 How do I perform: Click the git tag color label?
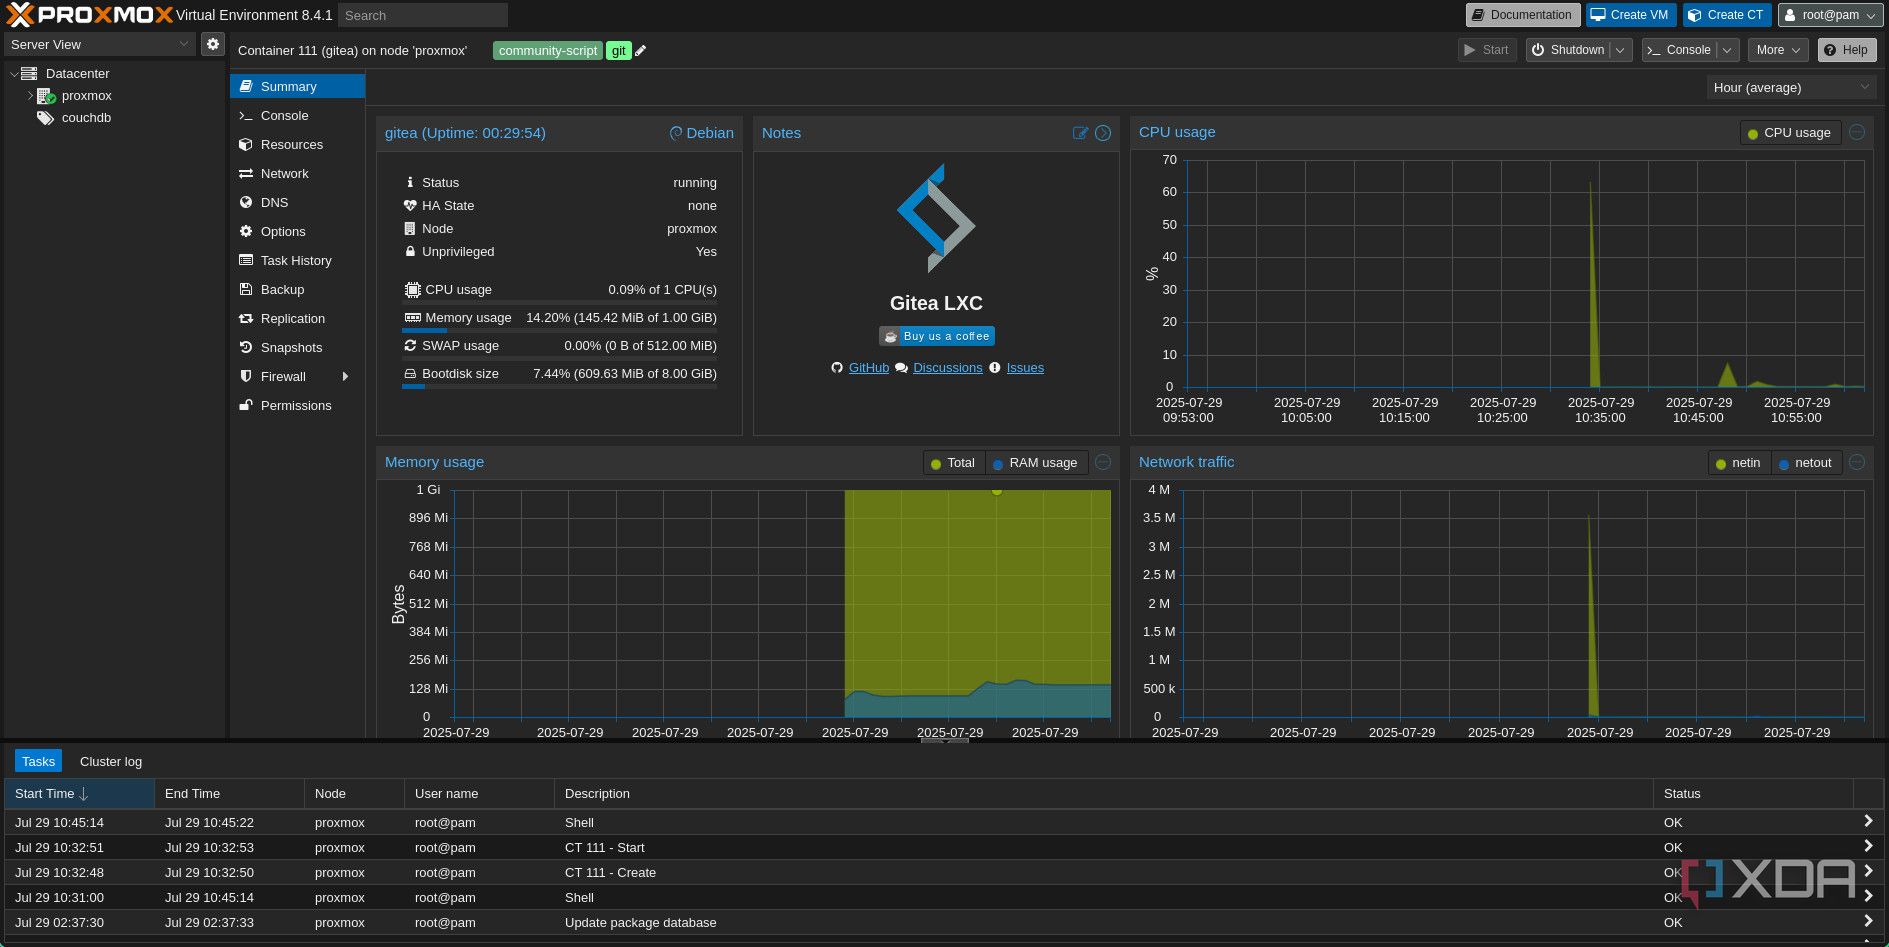[x=618, y=51]
